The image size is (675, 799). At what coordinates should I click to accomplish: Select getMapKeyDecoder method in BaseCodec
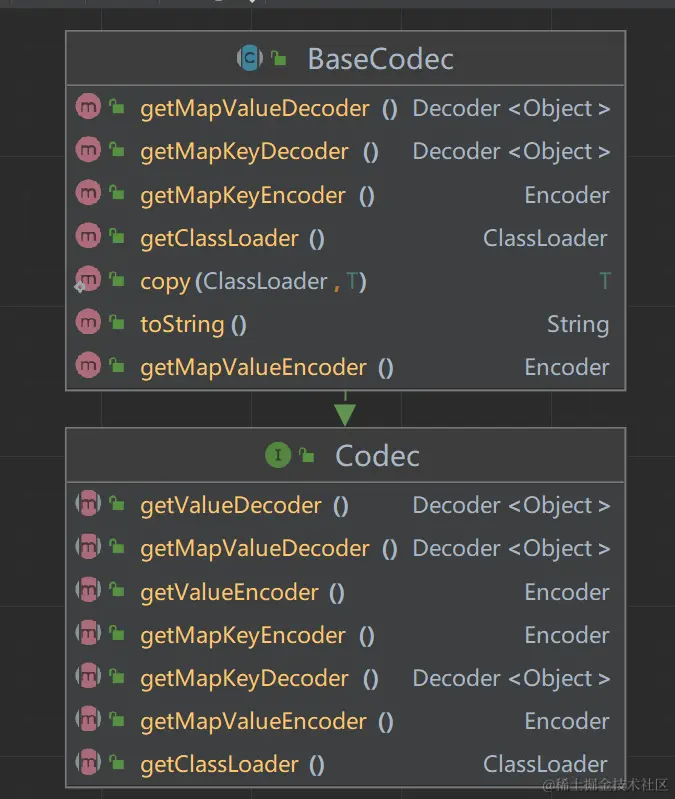[345, 151]
